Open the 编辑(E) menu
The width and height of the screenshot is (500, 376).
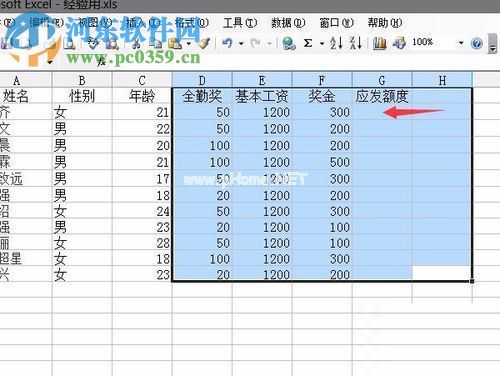click(x=47, y=23)
